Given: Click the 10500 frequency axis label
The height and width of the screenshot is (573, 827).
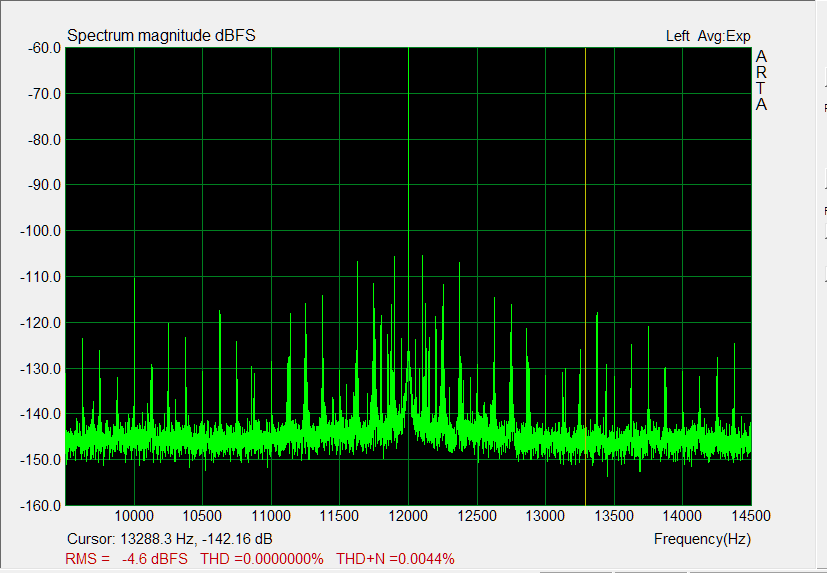Looking at the screenshot, I should pos(202,515).
